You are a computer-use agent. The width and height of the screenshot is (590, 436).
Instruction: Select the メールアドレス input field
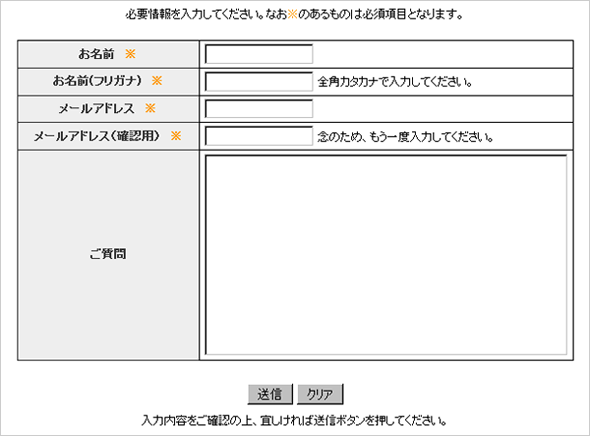pyautogui.click(x=259, y=109)
